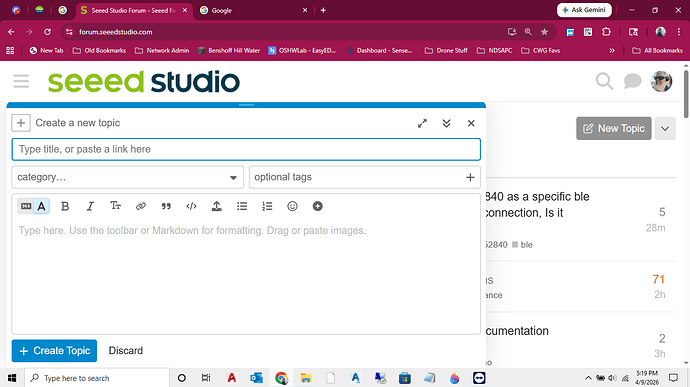Open the Drone Stuff bookmarks folder

(x=446, y=51)
